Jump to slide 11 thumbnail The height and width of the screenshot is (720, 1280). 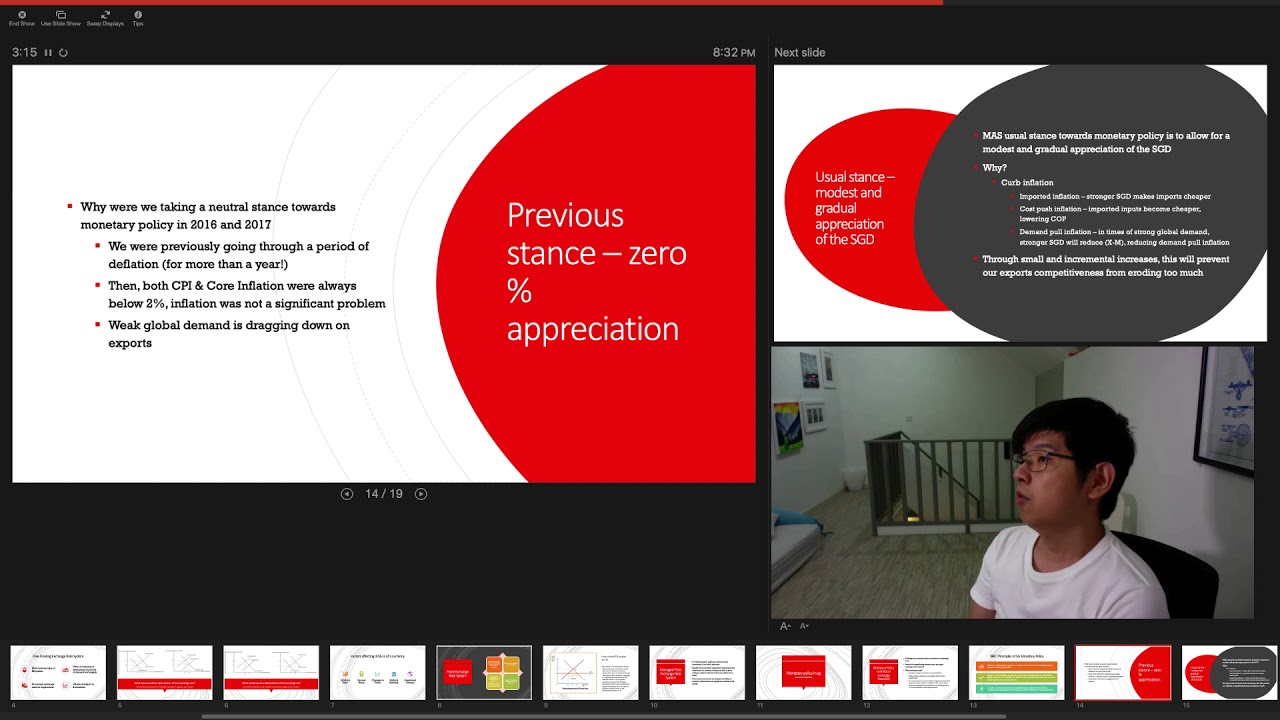tap(804, 672)
